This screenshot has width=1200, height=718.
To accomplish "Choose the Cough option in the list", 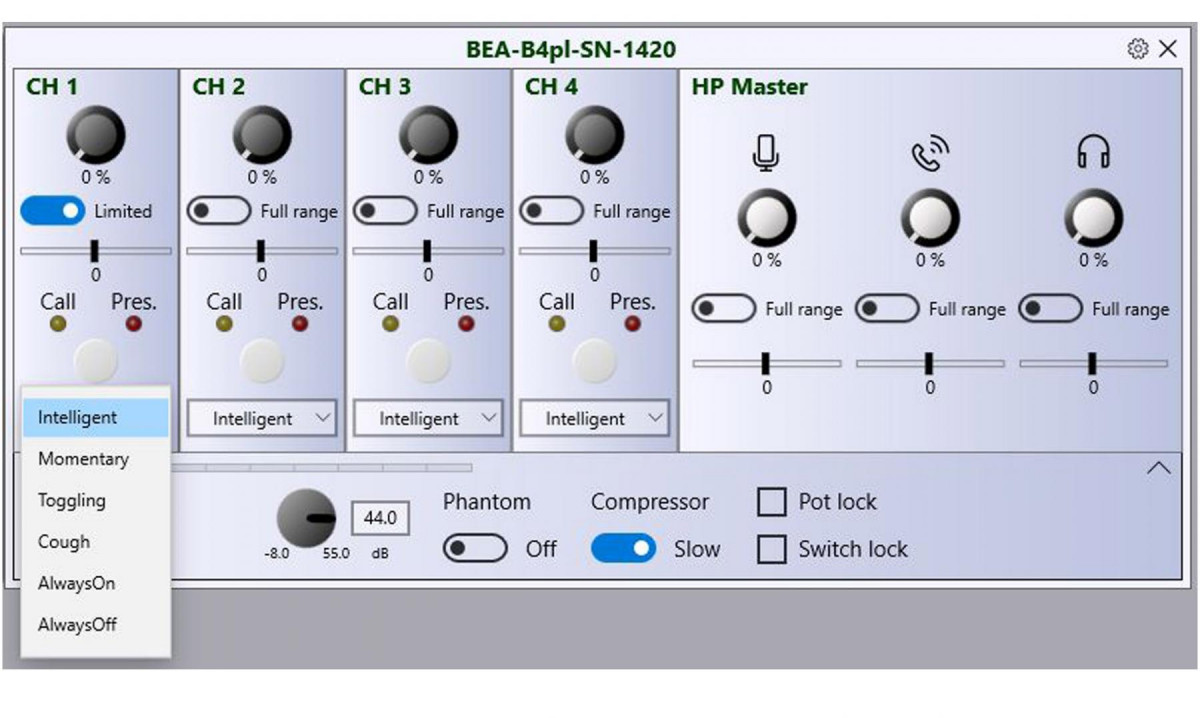I will click(x=64, y=542).
